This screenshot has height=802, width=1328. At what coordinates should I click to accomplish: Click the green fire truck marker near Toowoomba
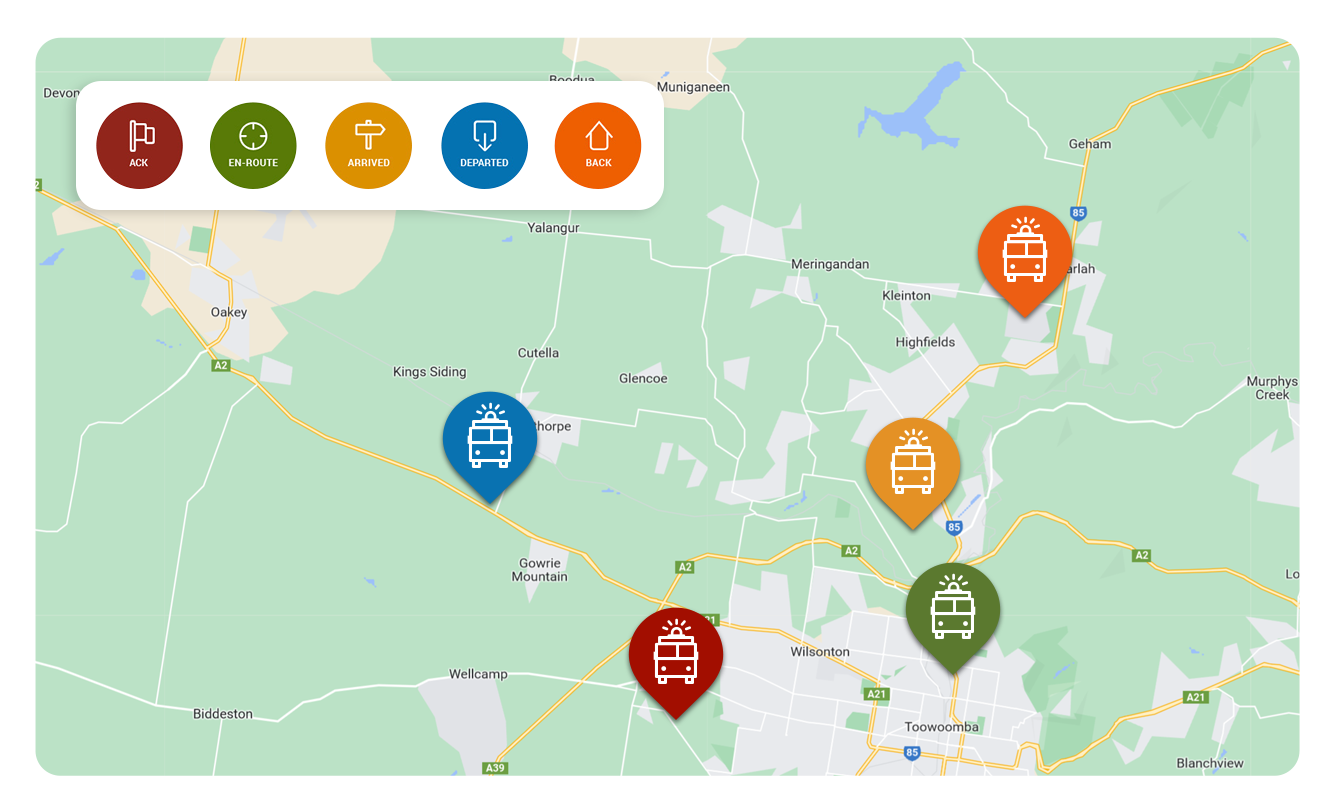click(x=952, y=610)
